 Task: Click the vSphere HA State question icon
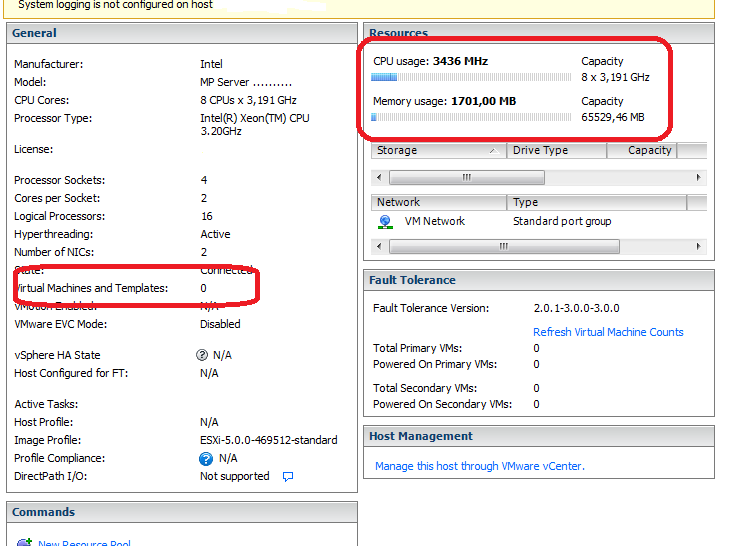click(202, 355)
